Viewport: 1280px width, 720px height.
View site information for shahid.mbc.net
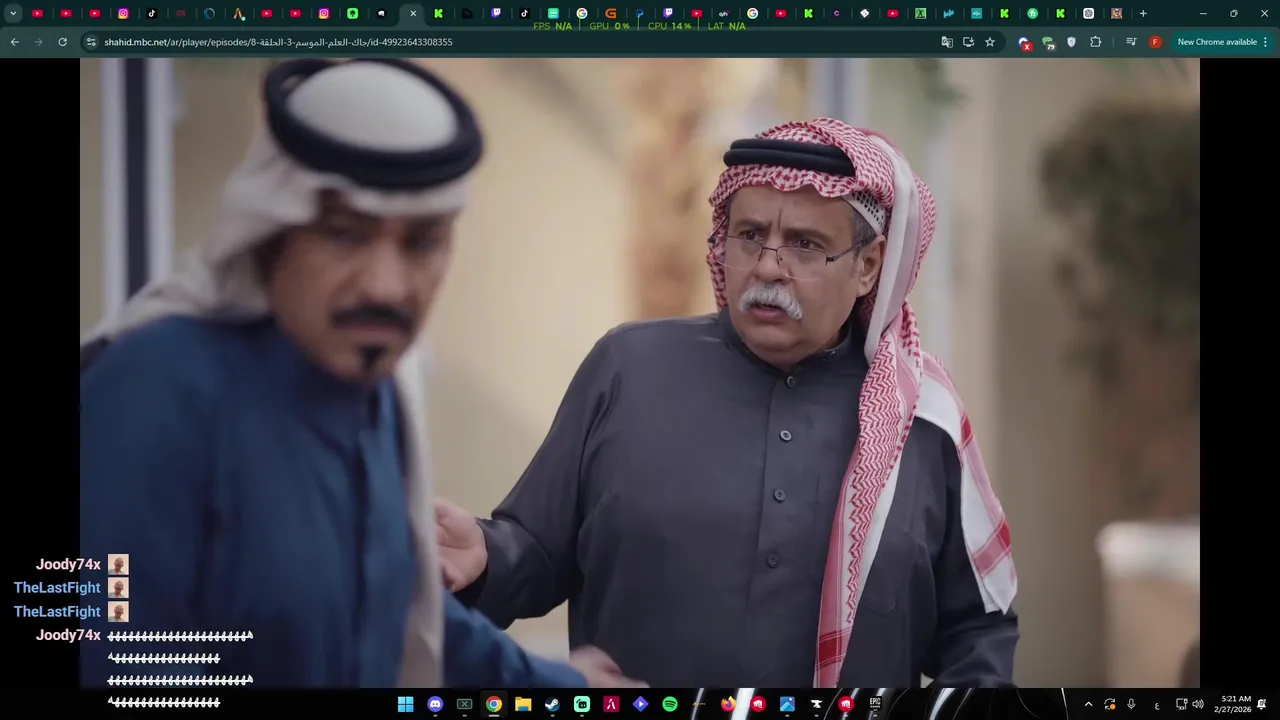point(91,42)
